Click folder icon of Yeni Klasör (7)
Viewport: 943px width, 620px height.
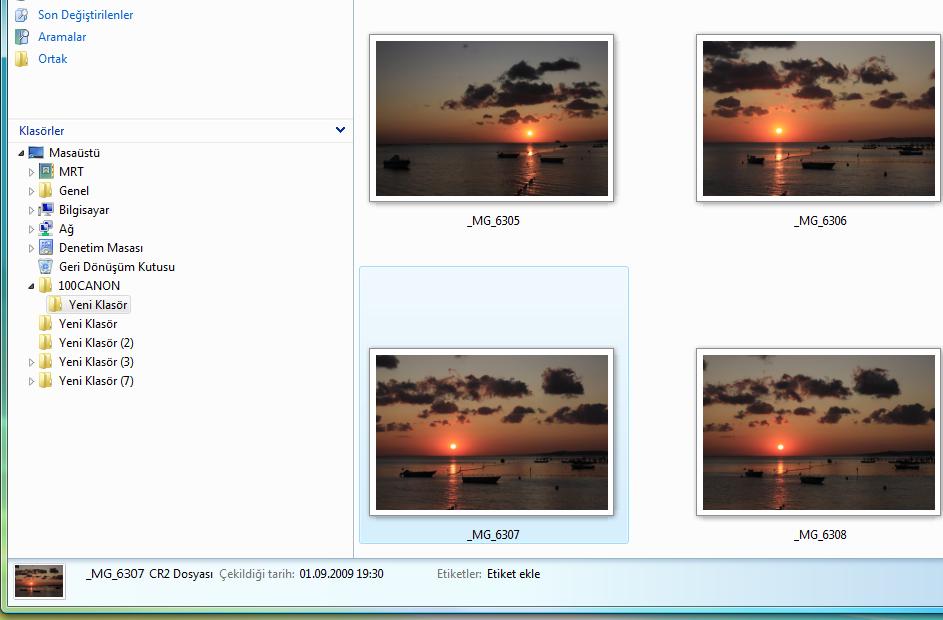click(x=46, y=381)
